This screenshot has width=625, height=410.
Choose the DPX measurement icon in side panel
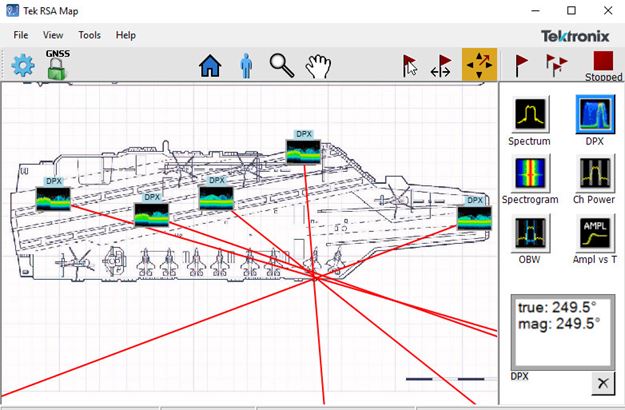point(595,114)
